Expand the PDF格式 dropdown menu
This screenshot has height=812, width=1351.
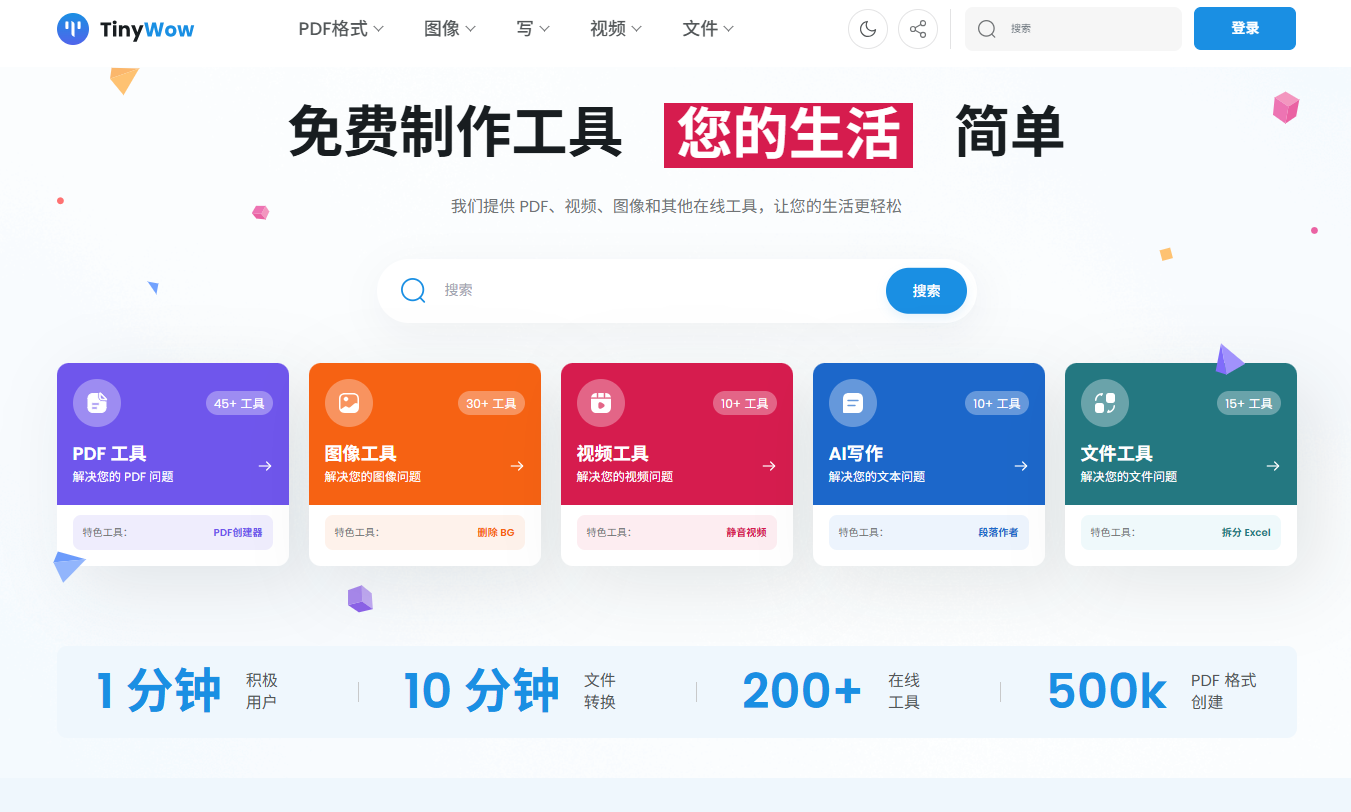coord(341,29)
